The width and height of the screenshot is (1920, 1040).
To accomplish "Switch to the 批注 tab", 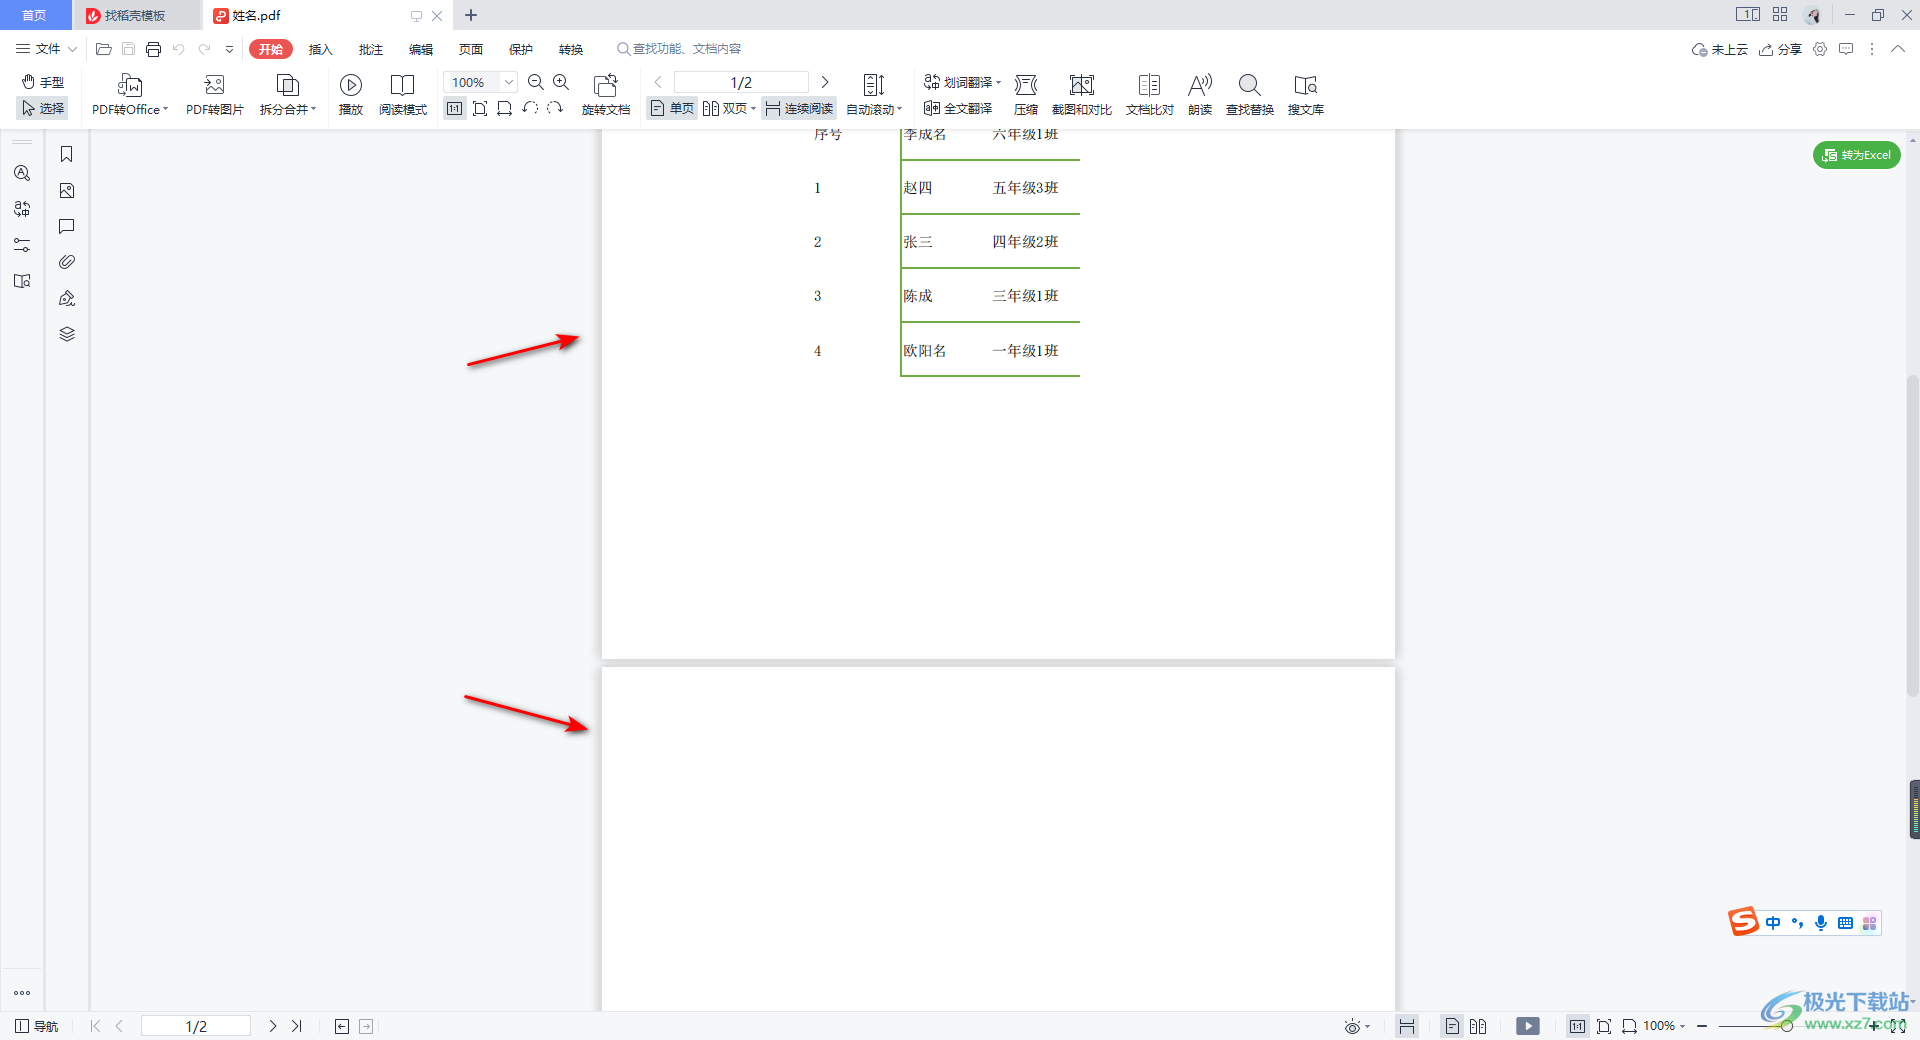I will click(370, 49).
